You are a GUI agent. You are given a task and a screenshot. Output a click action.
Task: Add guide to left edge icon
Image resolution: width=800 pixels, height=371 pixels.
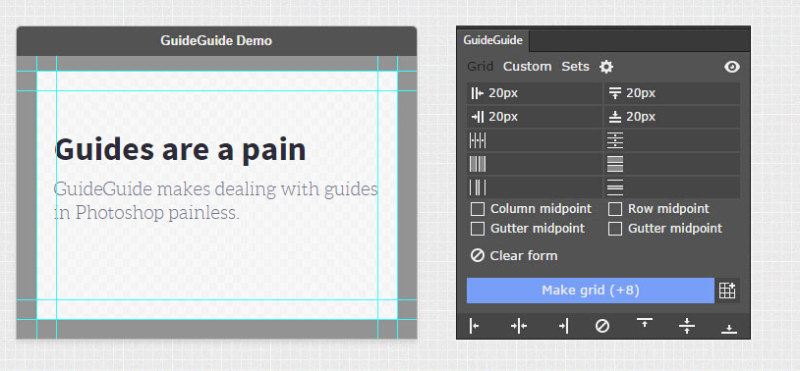pos(474,326)
